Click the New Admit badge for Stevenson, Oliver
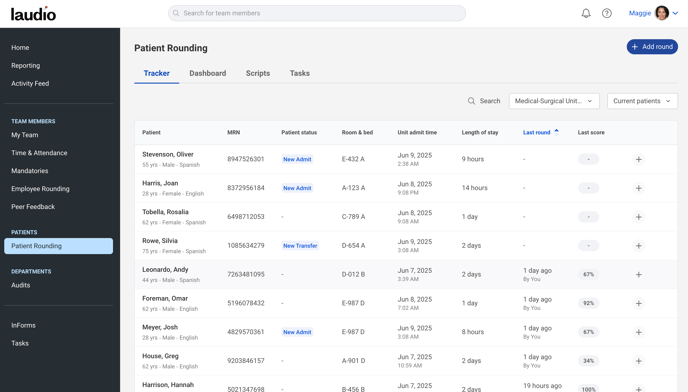The height and width of the screenshot is (392, 688). tap(297, 159)
